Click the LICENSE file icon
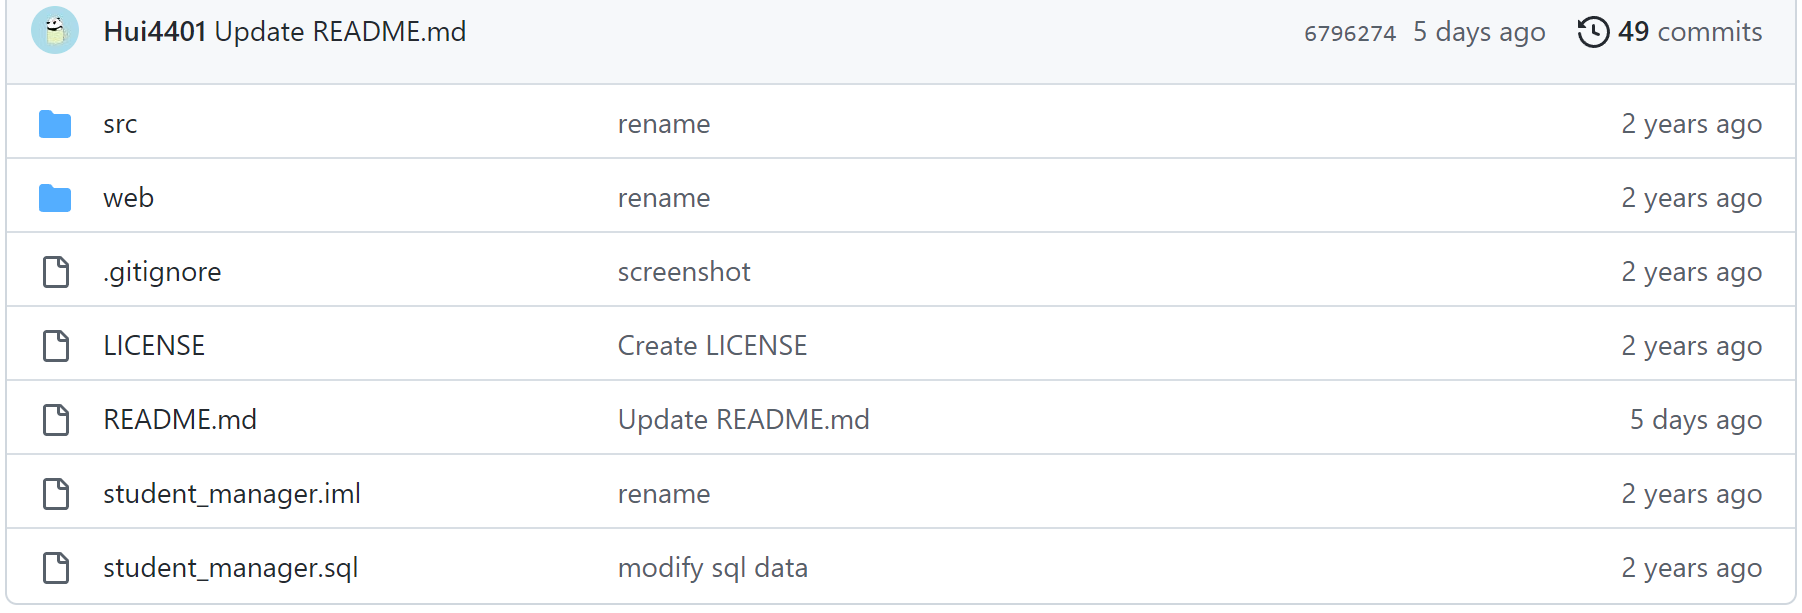Viewport: 1802px width, 613px height. pos(56,346)
